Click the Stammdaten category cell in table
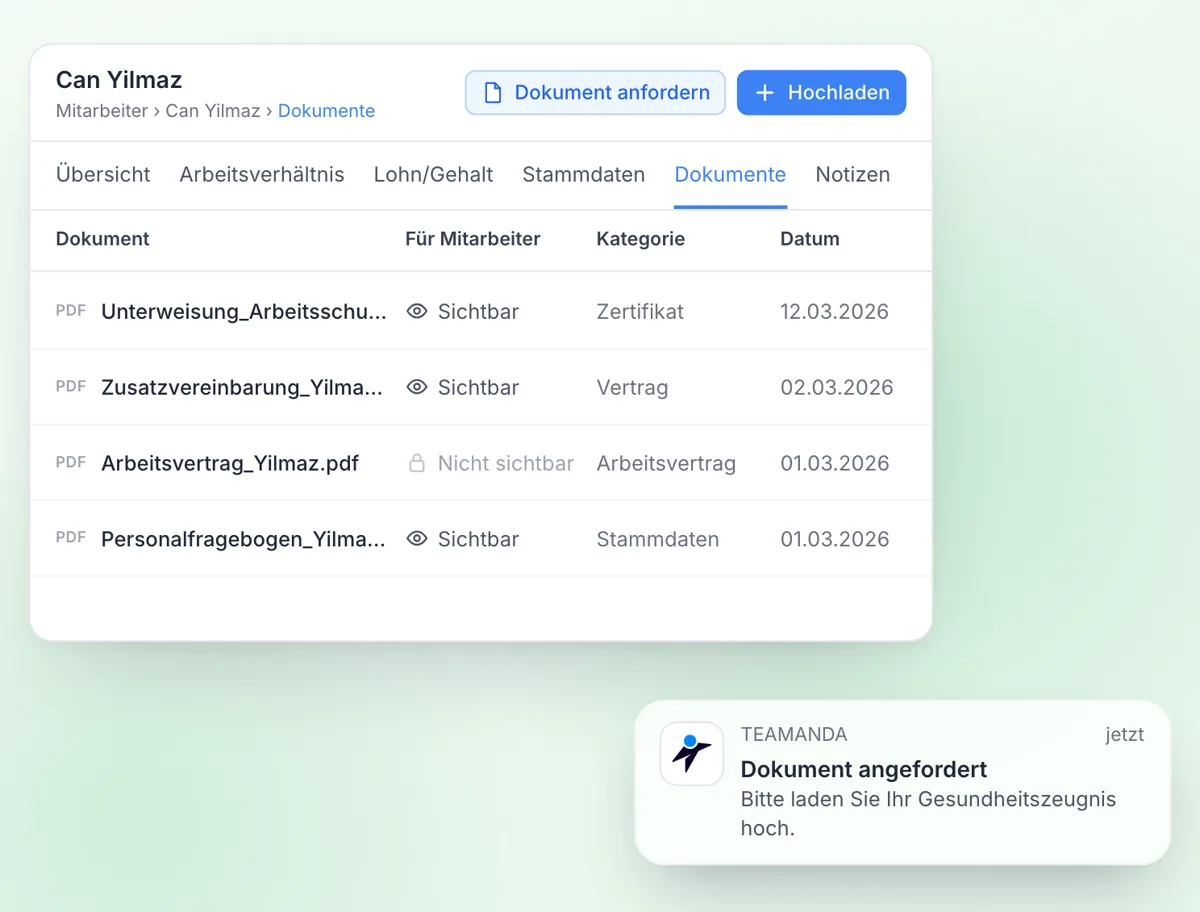The width and height of the screenshot is (1200, 912). click(x=658, y=540)
